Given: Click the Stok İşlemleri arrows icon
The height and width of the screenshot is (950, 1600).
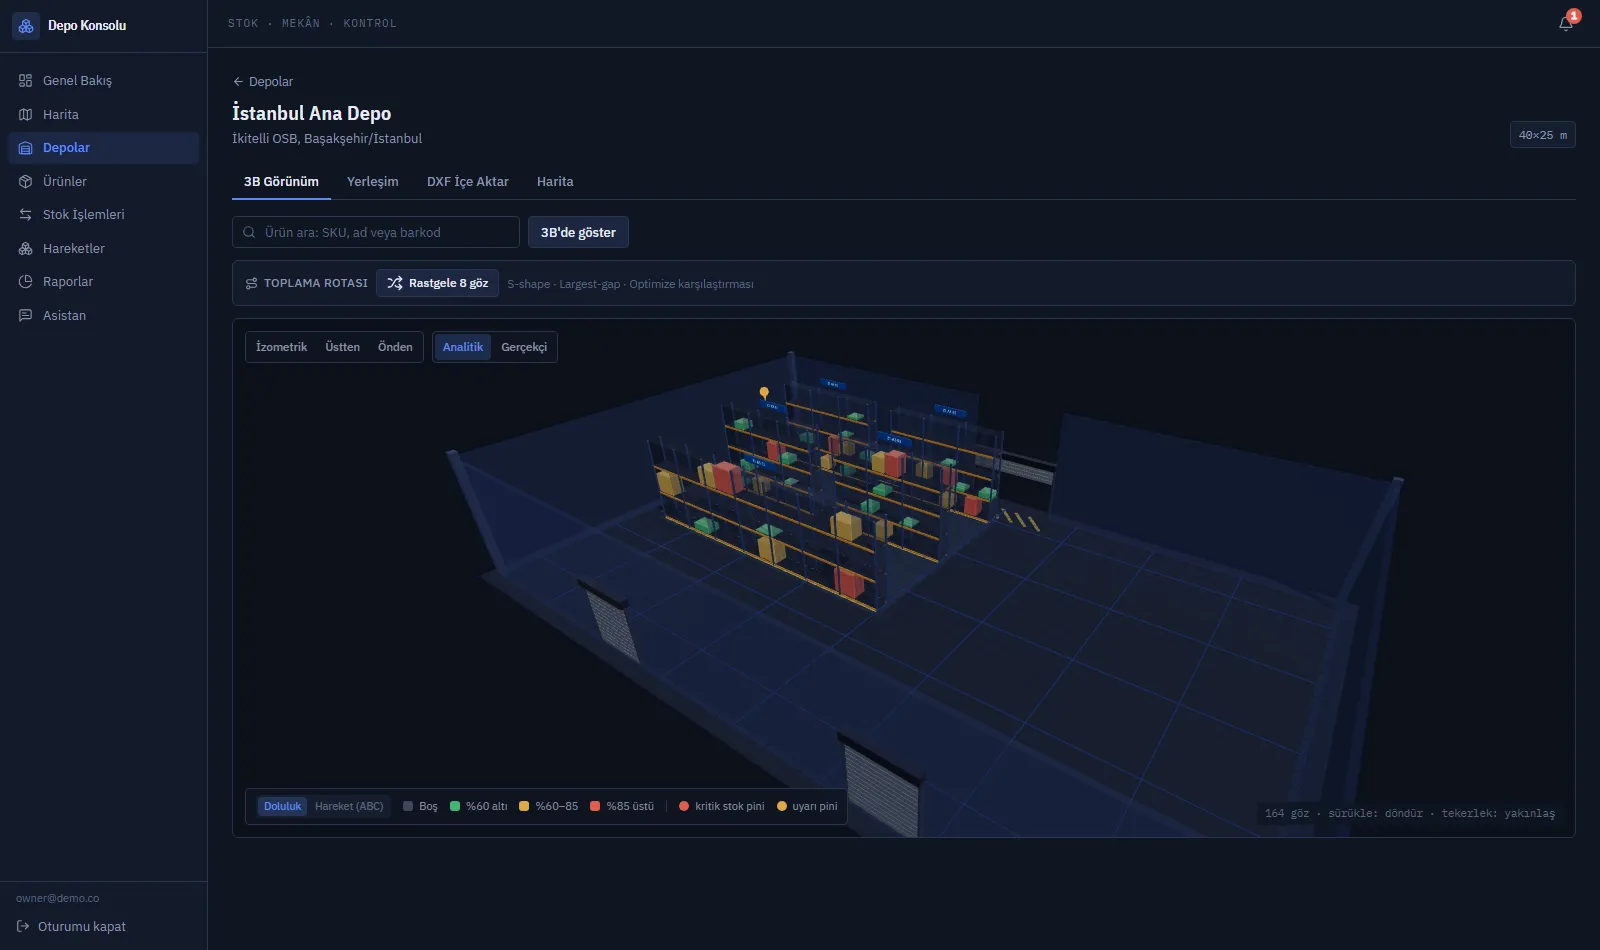Looking at the screenshot, I should pyautogui.click(x=26, y=215).
